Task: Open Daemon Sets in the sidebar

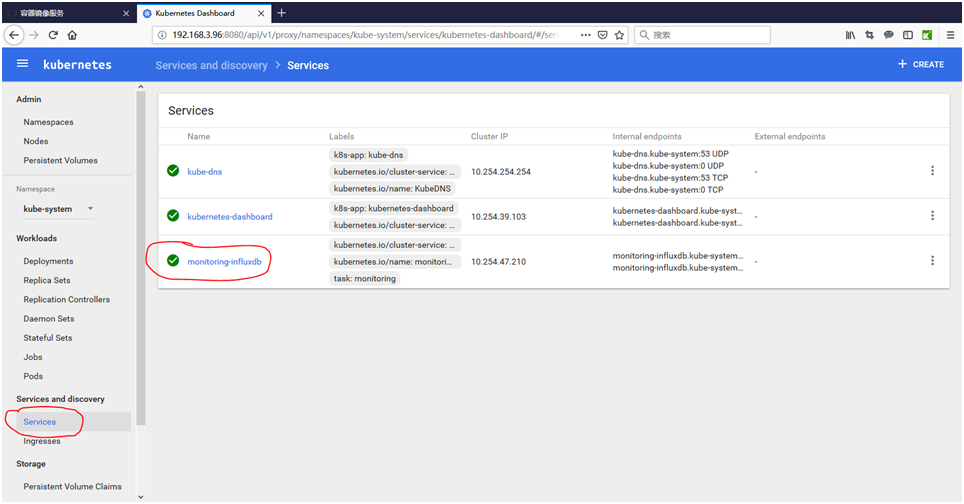Action: point(49,318)
